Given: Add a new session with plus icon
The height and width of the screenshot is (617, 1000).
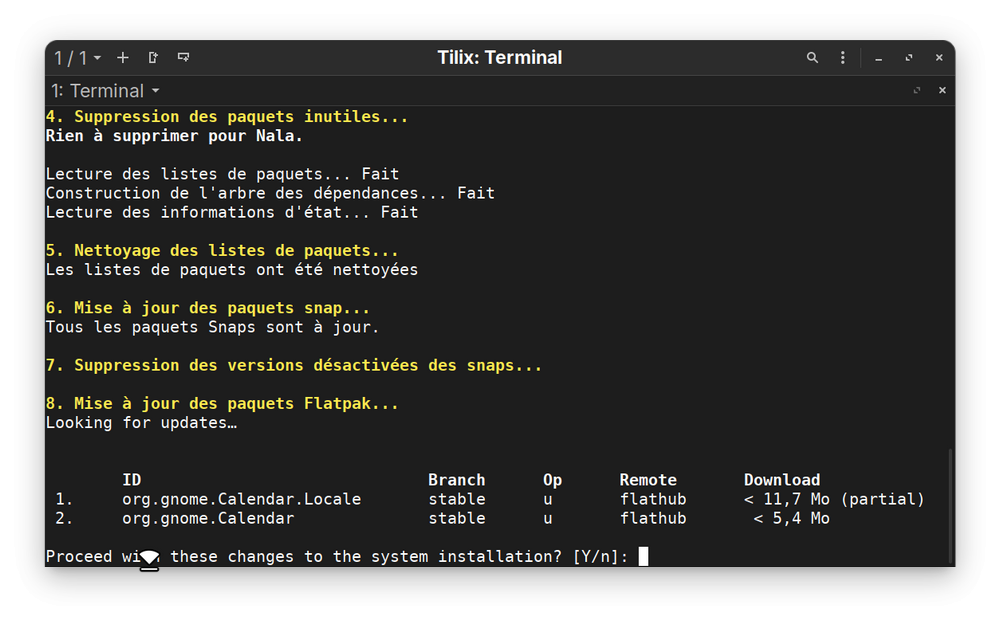Looking at the screenshot, I should click(123, 58).
